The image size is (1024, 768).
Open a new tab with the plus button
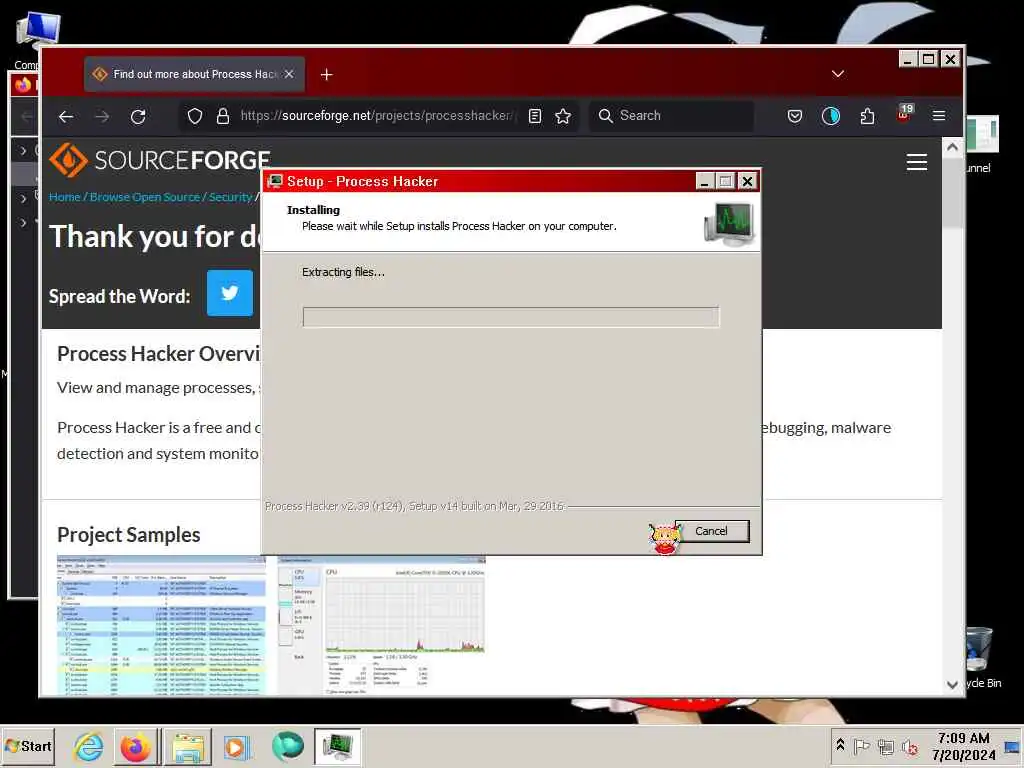pos(327,75)
